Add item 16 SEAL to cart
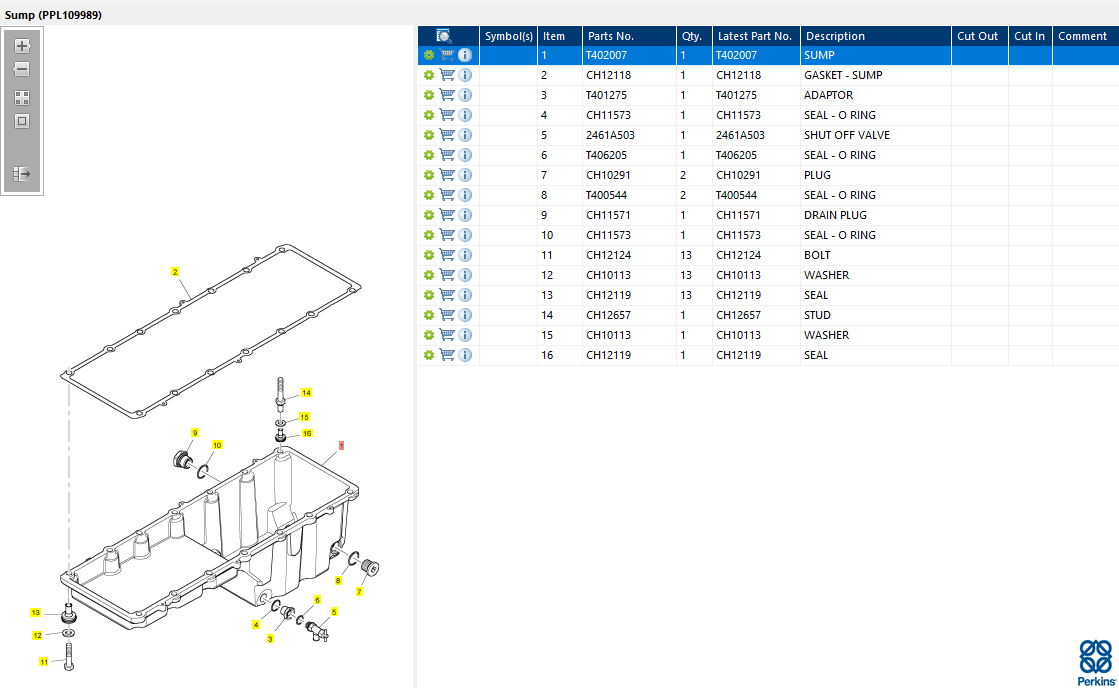The width and height of the screenshot is (1119, 688). click(447, 355)
